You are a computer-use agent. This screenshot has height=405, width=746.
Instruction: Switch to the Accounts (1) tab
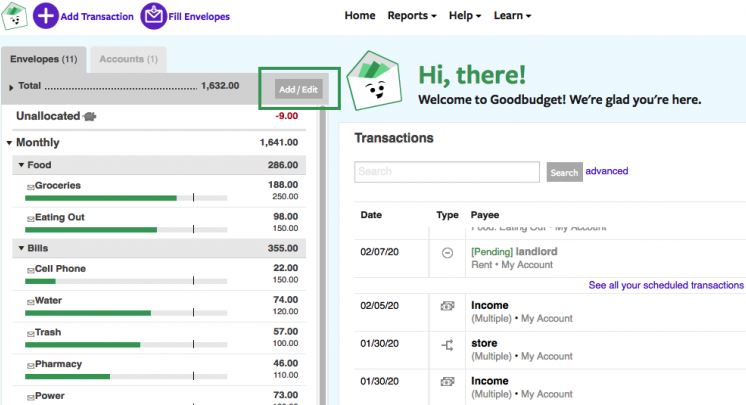128,59
